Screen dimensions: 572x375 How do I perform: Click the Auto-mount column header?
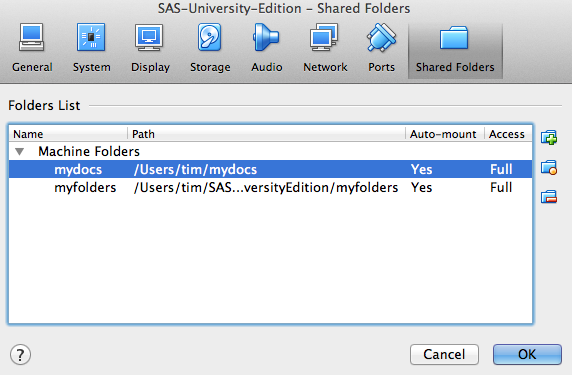coord(445,134)
